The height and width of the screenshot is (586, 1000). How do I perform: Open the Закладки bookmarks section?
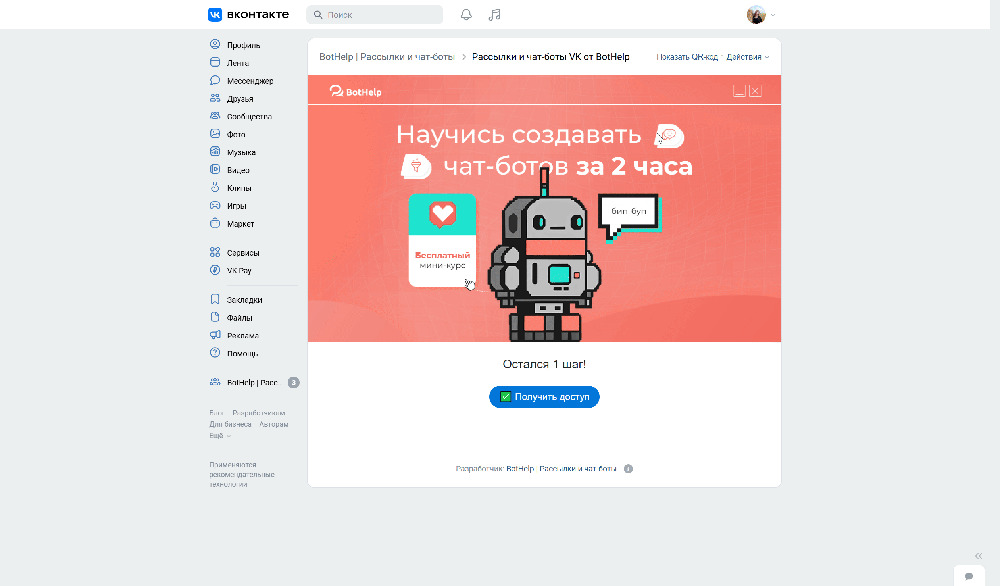tap(244, 300)
